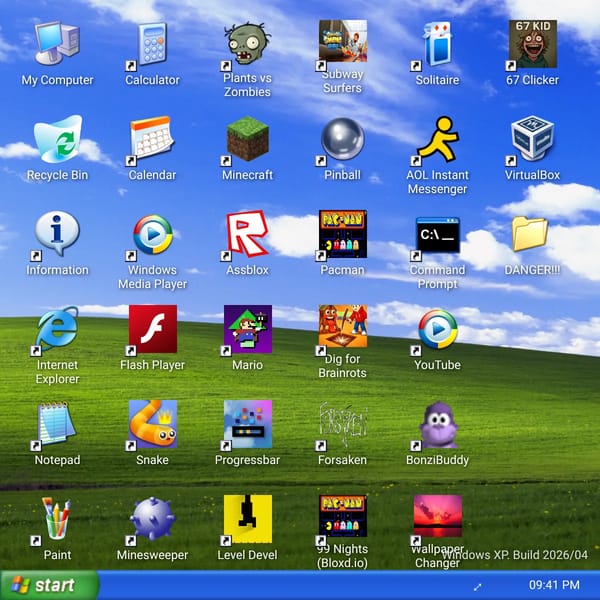Open the Flash Player shortcut
The height and width of the screenshot is (600, 600).
pos(153,329)
